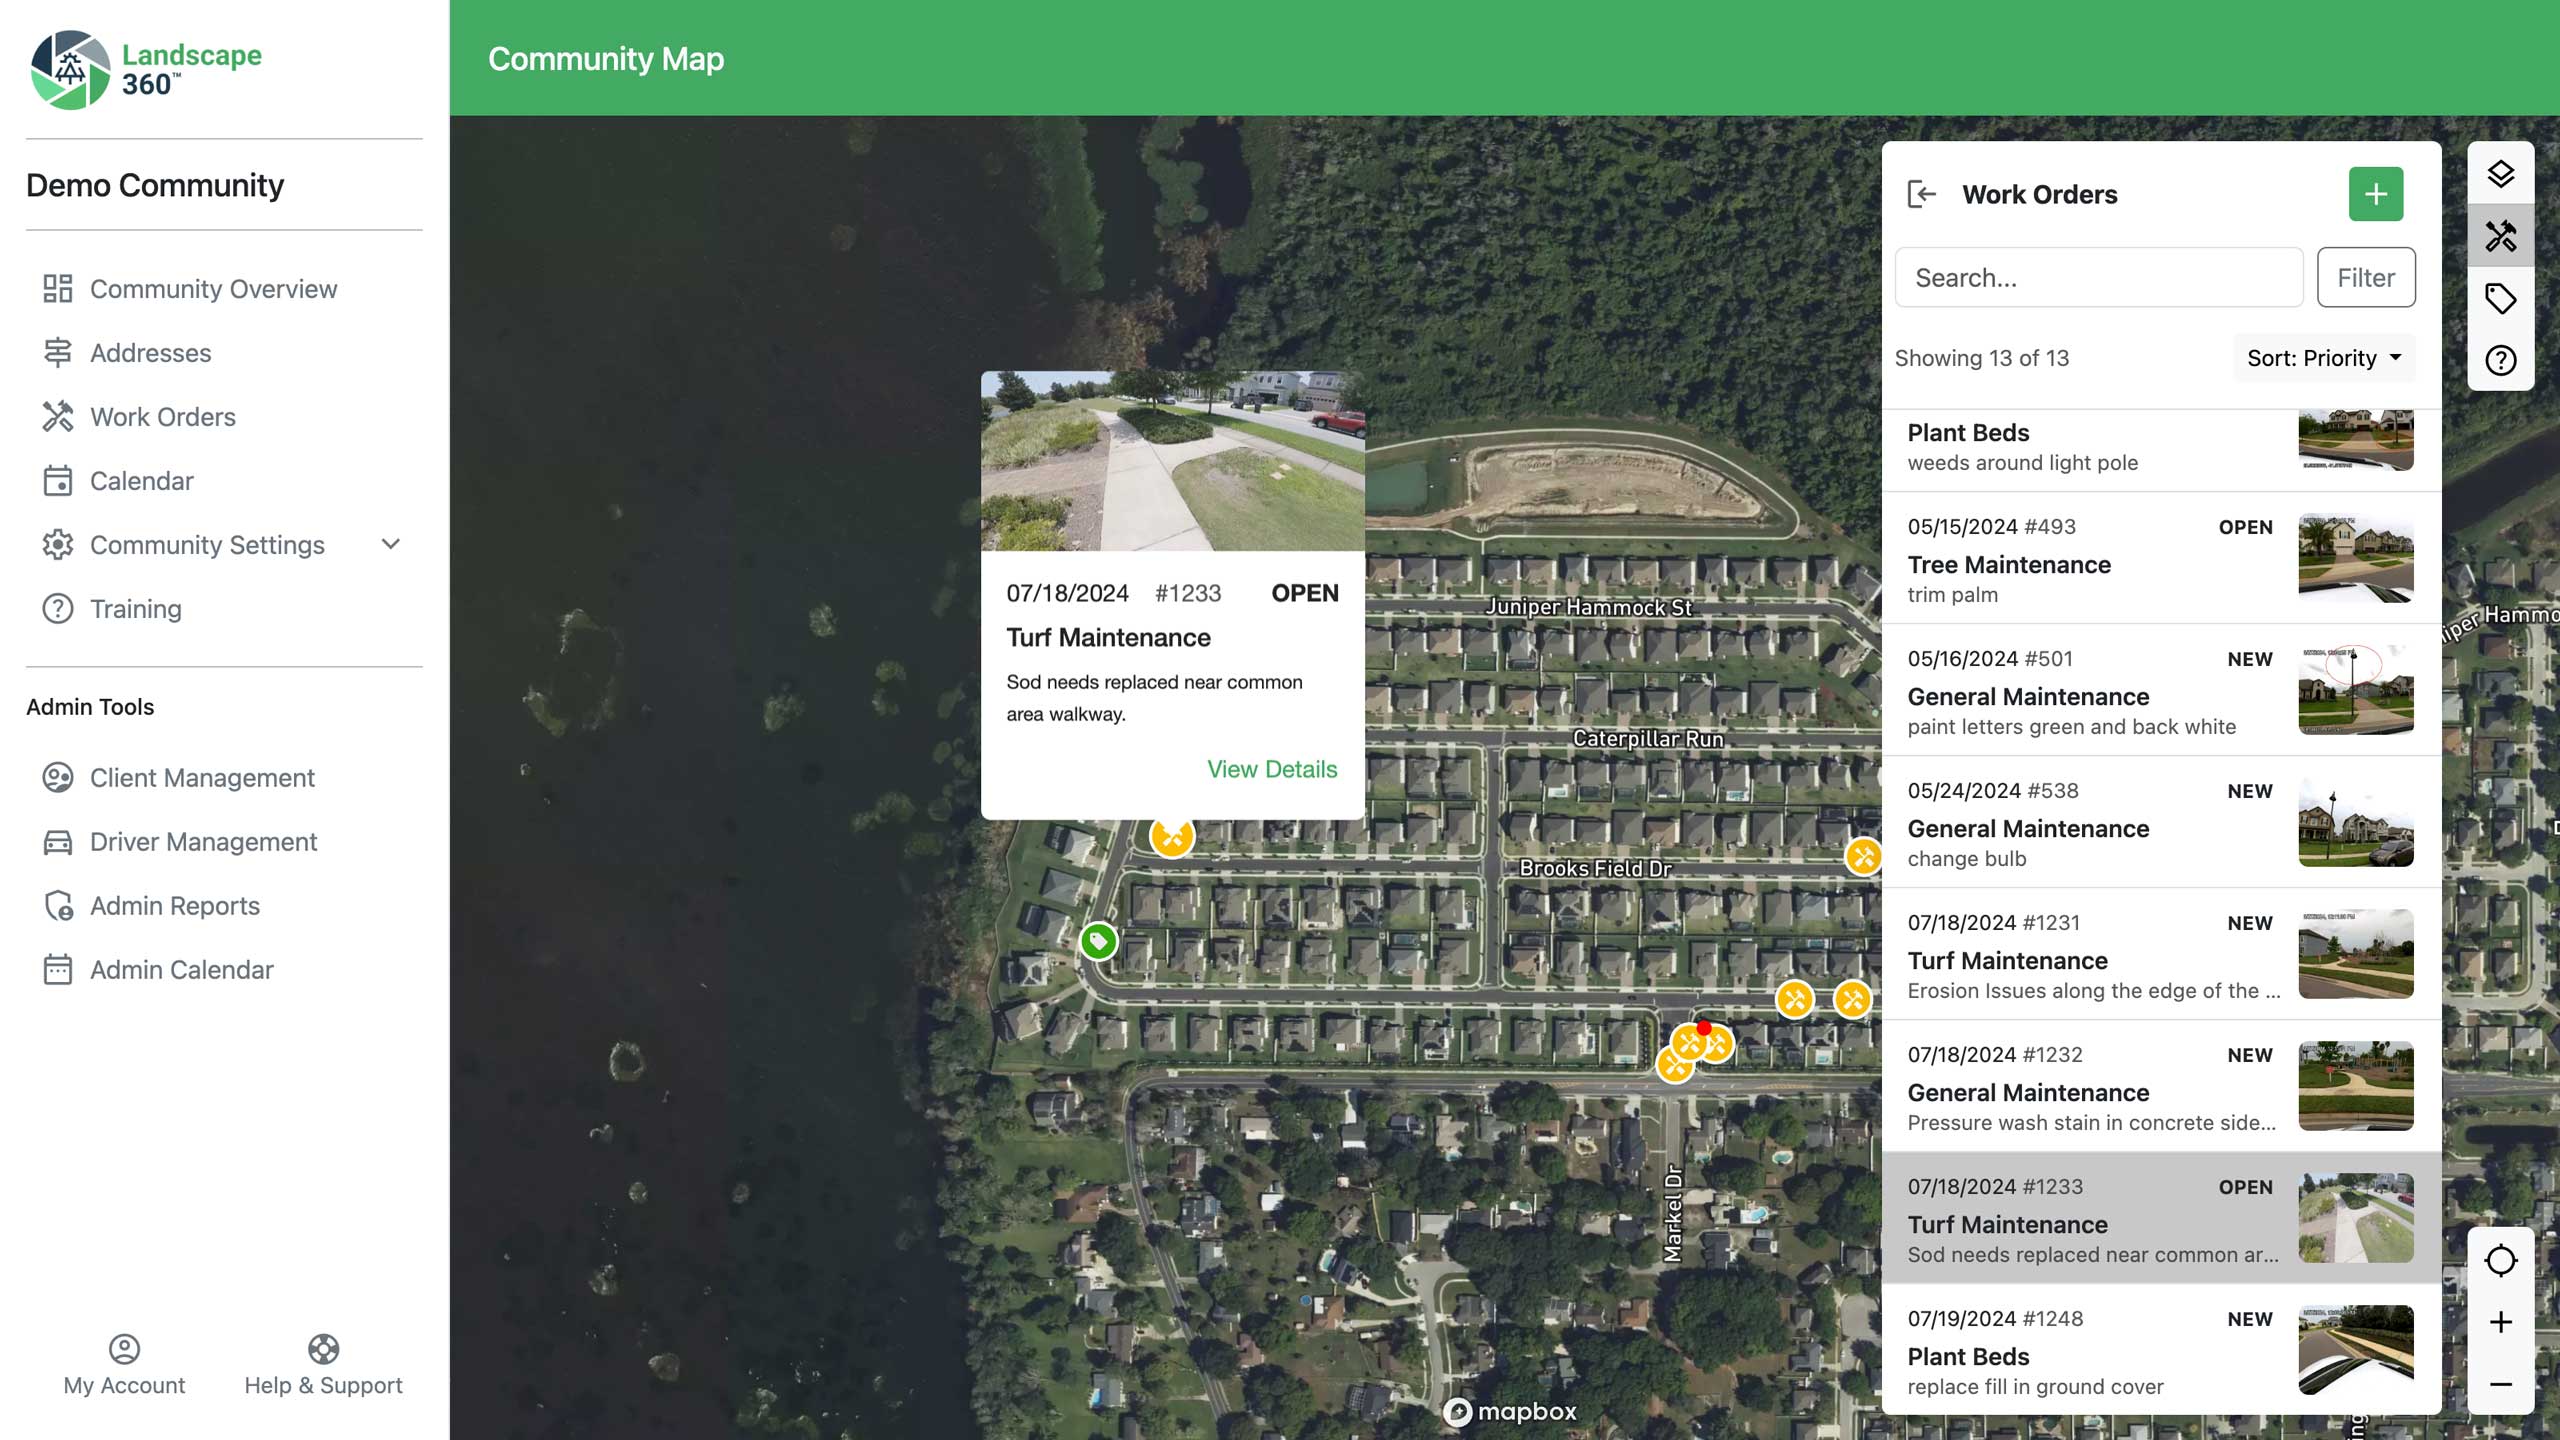
Task: Click the help question mark map icon
Action: pyautogui.click(x=2500, y=360)
